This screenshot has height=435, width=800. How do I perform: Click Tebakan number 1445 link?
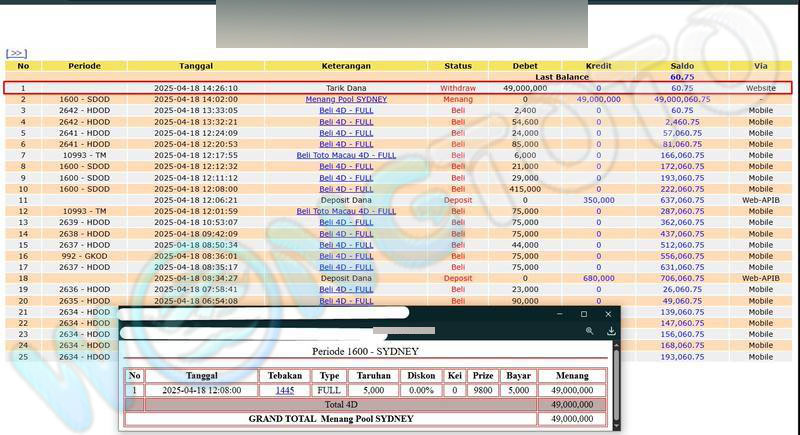(x=285, y=390)
